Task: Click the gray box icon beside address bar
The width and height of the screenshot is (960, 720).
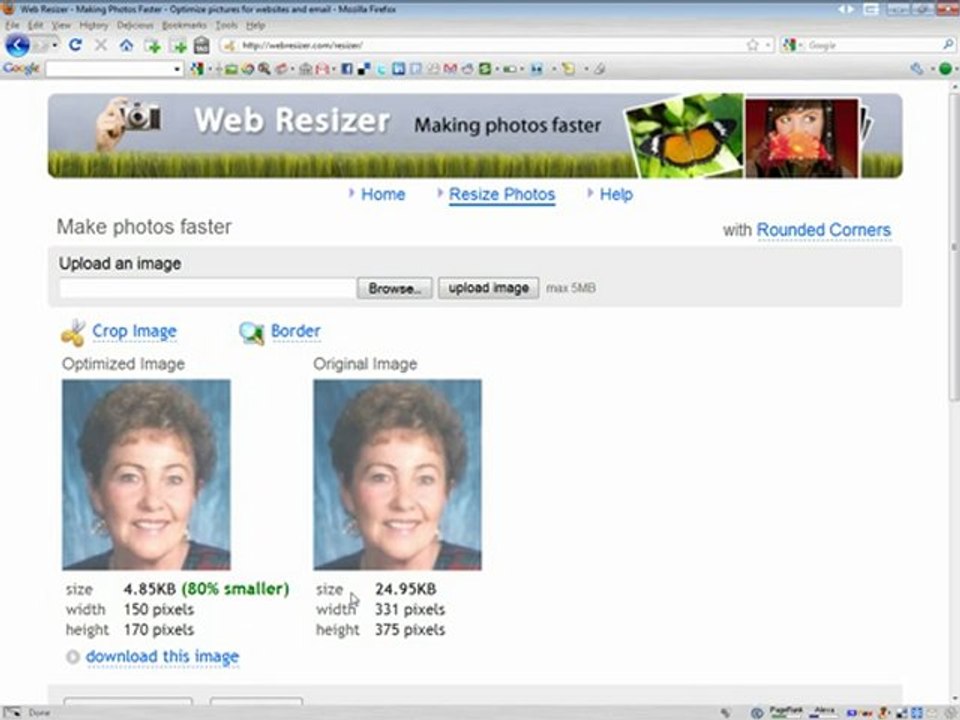Action: pyautogui.click(x=201, y=45)
